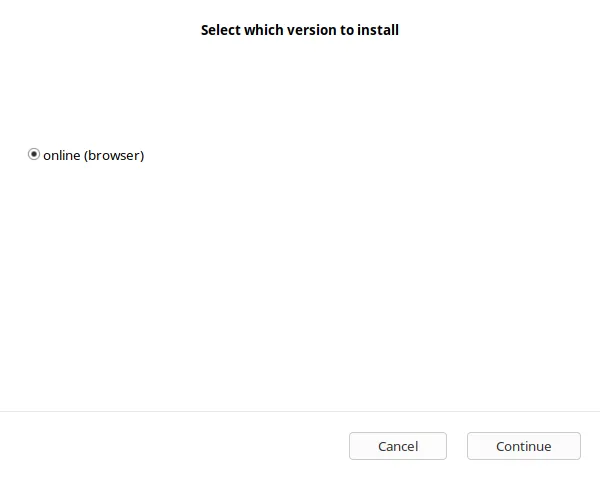Click the "(browser)" text in the option
This screenshot has height=480, width=600.
114,155
